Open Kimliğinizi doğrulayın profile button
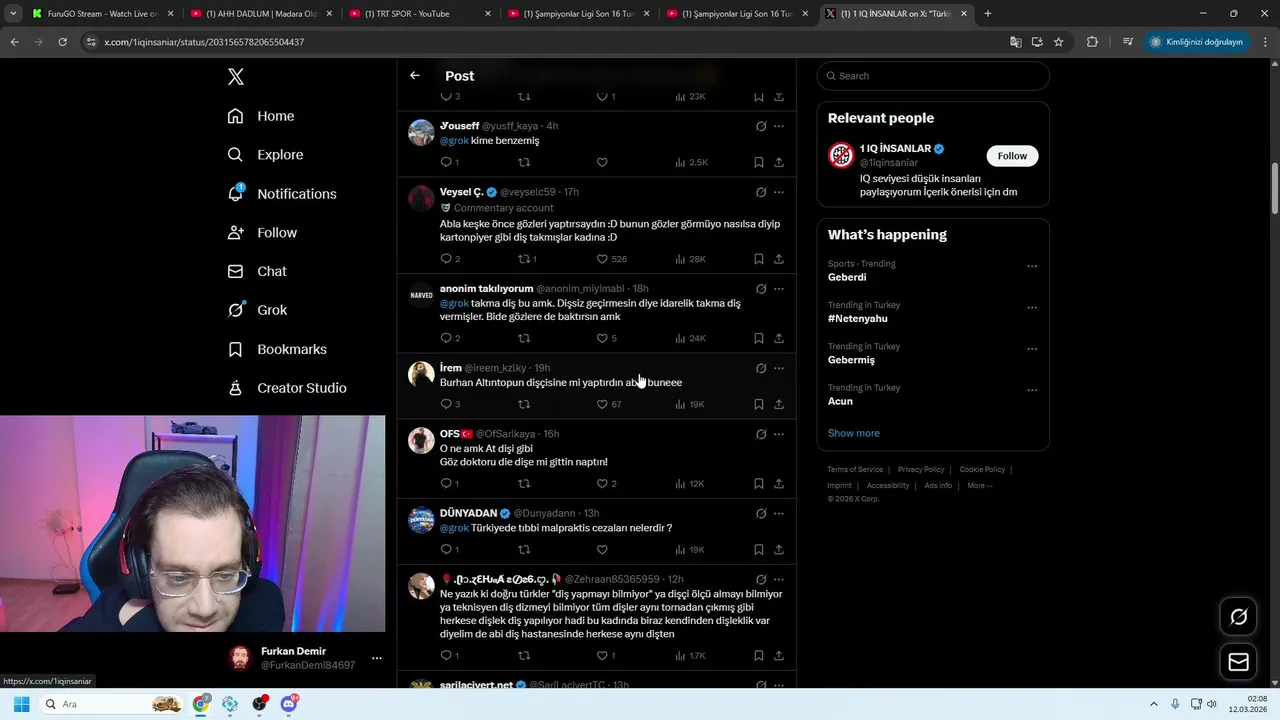The height and width of the screenshot is (720, 1280). click(1196, 42)
